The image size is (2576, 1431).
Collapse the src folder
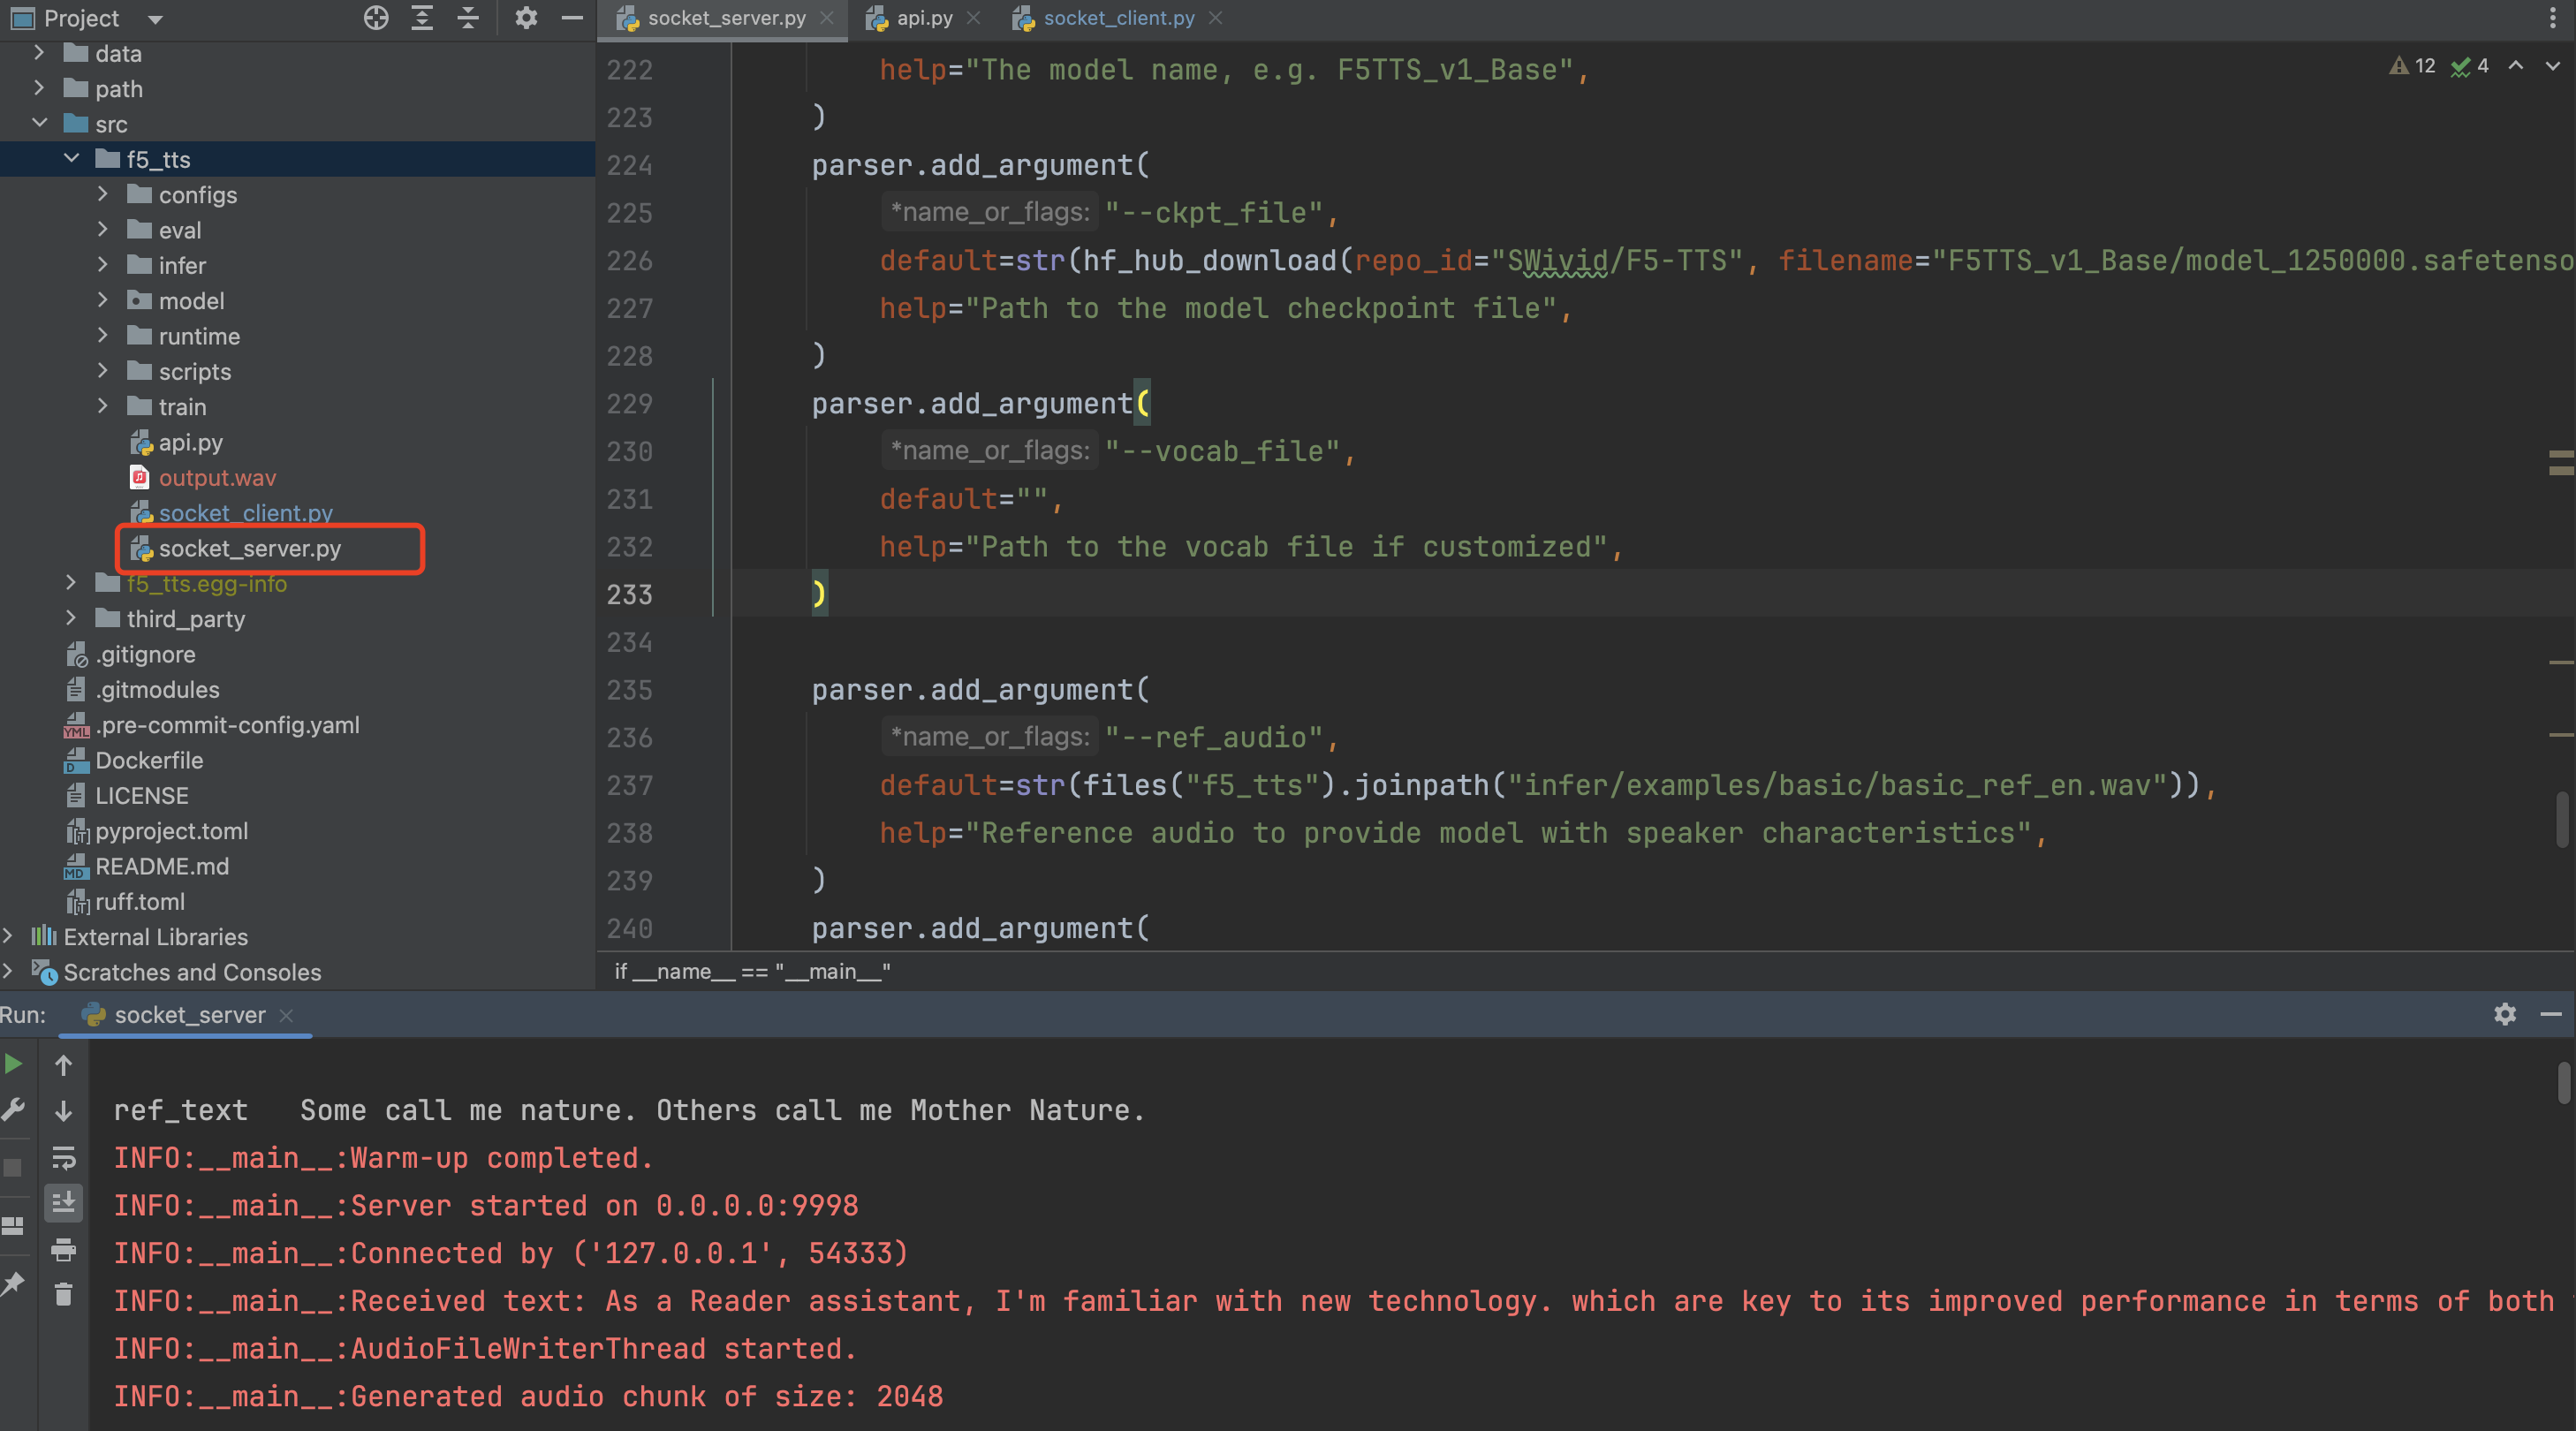click(x=40, y=123)
